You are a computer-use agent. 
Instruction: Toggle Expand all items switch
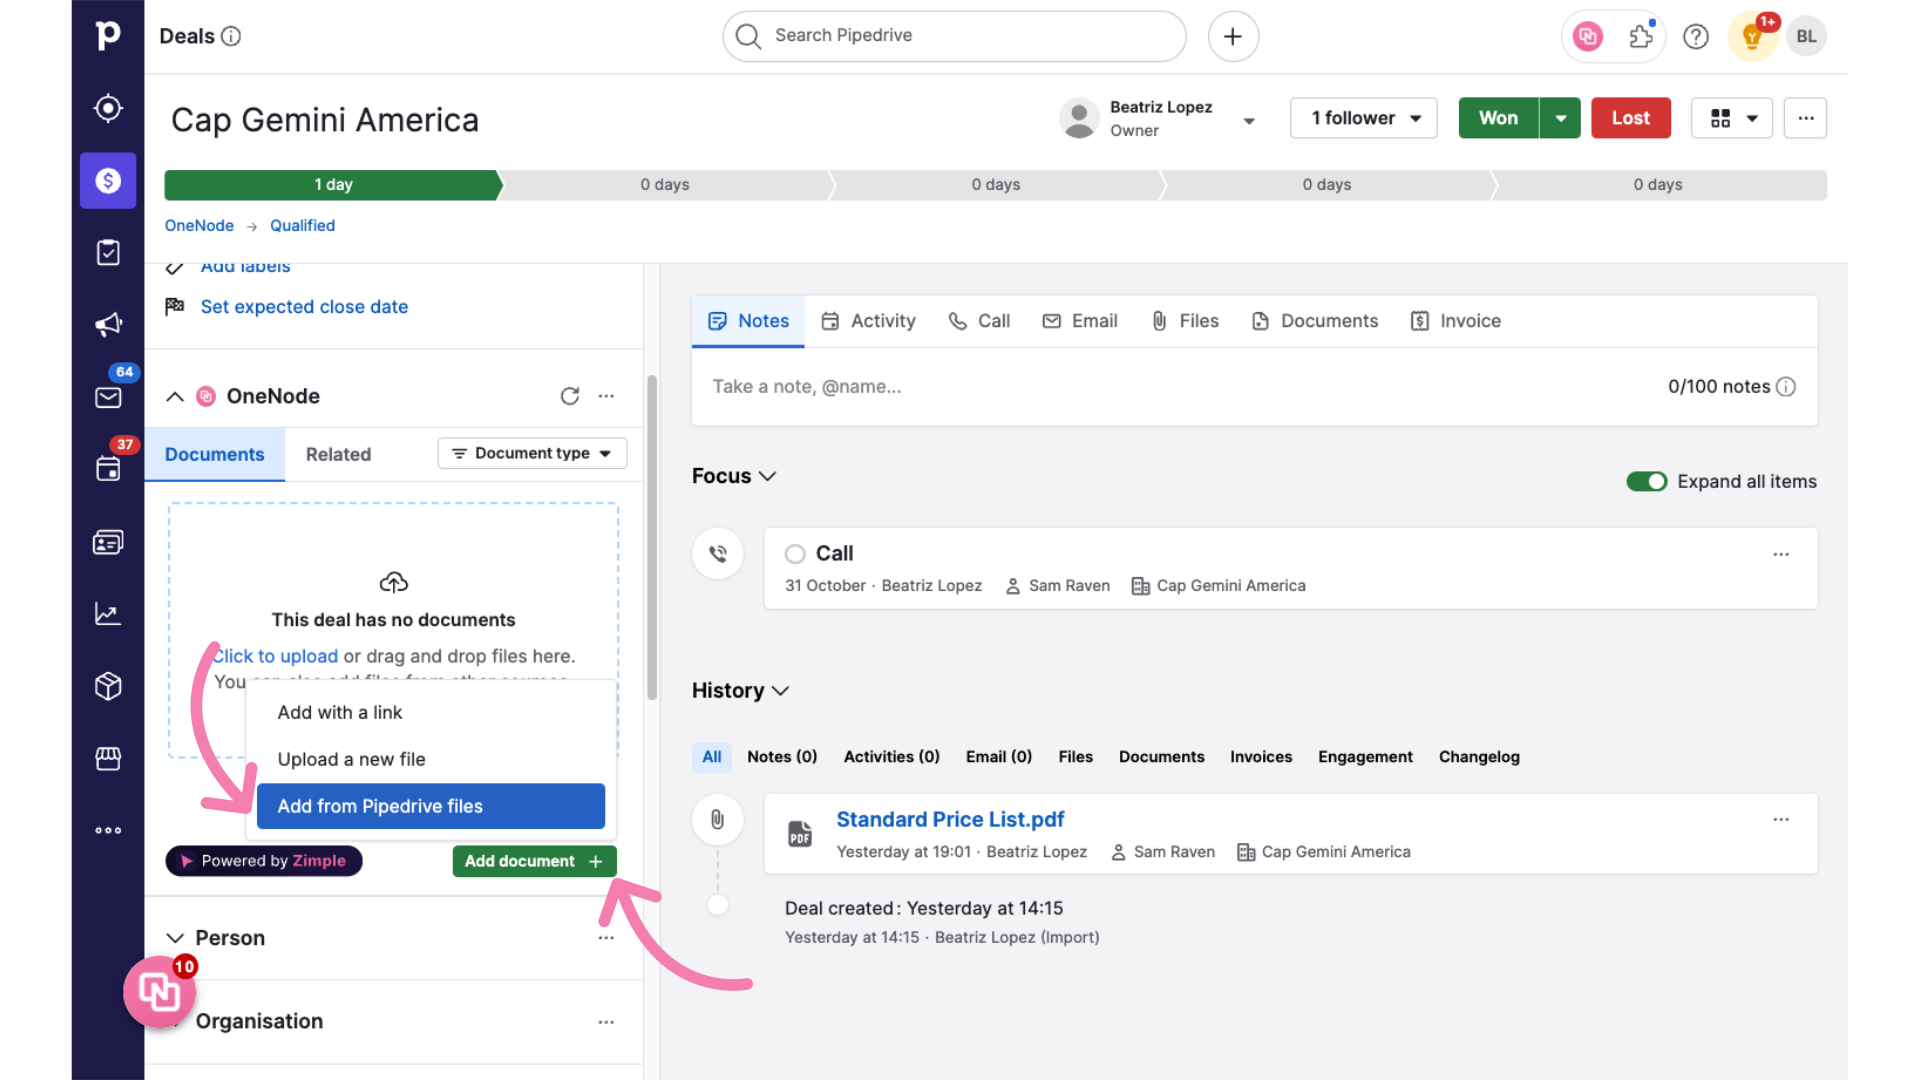(1646, 482)
